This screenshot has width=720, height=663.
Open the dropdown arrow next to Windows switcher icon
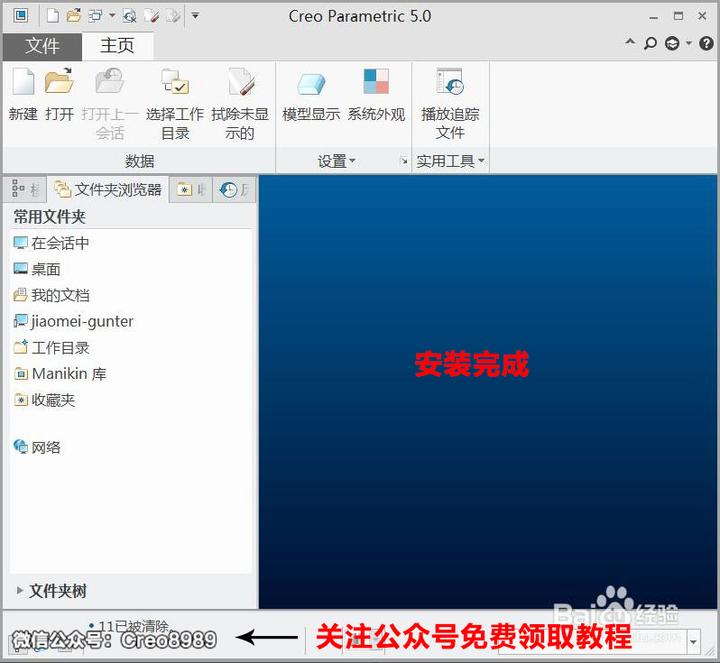click(x=112, y=16)
